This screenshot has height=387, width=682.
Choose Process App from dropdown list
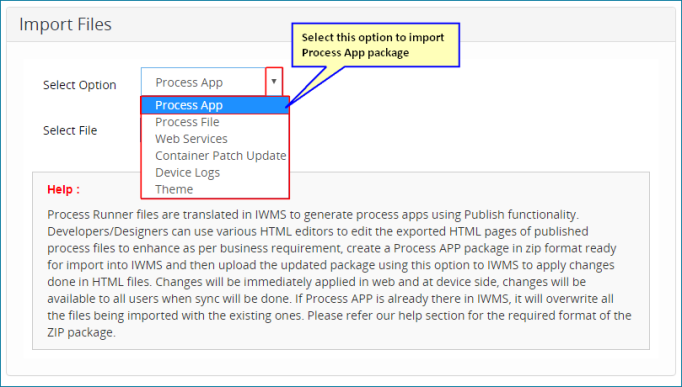(x=215, y=105)
